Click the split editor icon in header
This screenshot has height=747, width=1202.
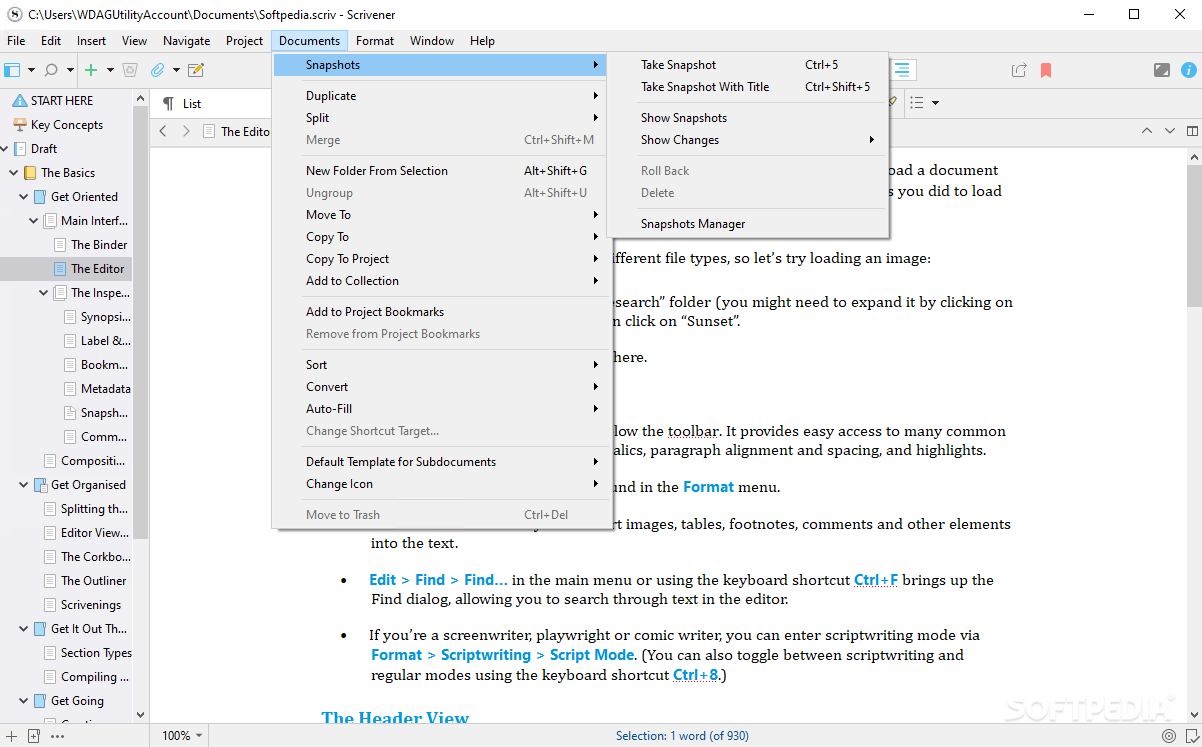click(x=1192, y=131)
